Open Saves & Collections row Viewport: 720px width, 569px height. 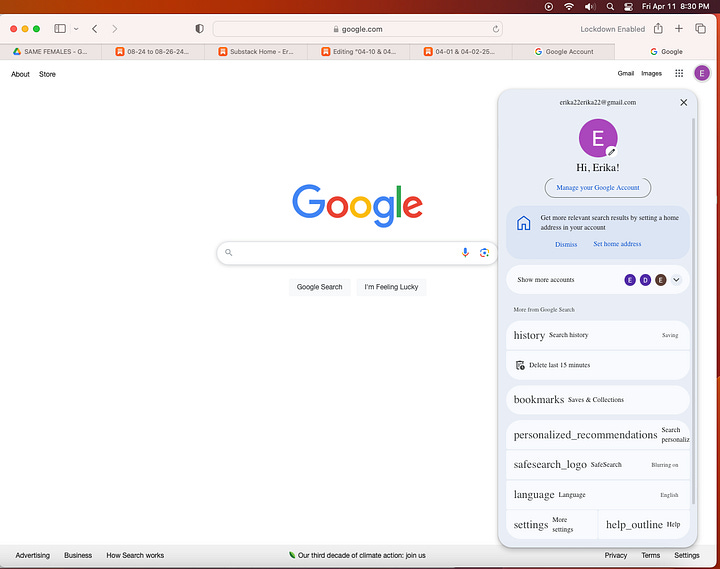pos(598,400)
